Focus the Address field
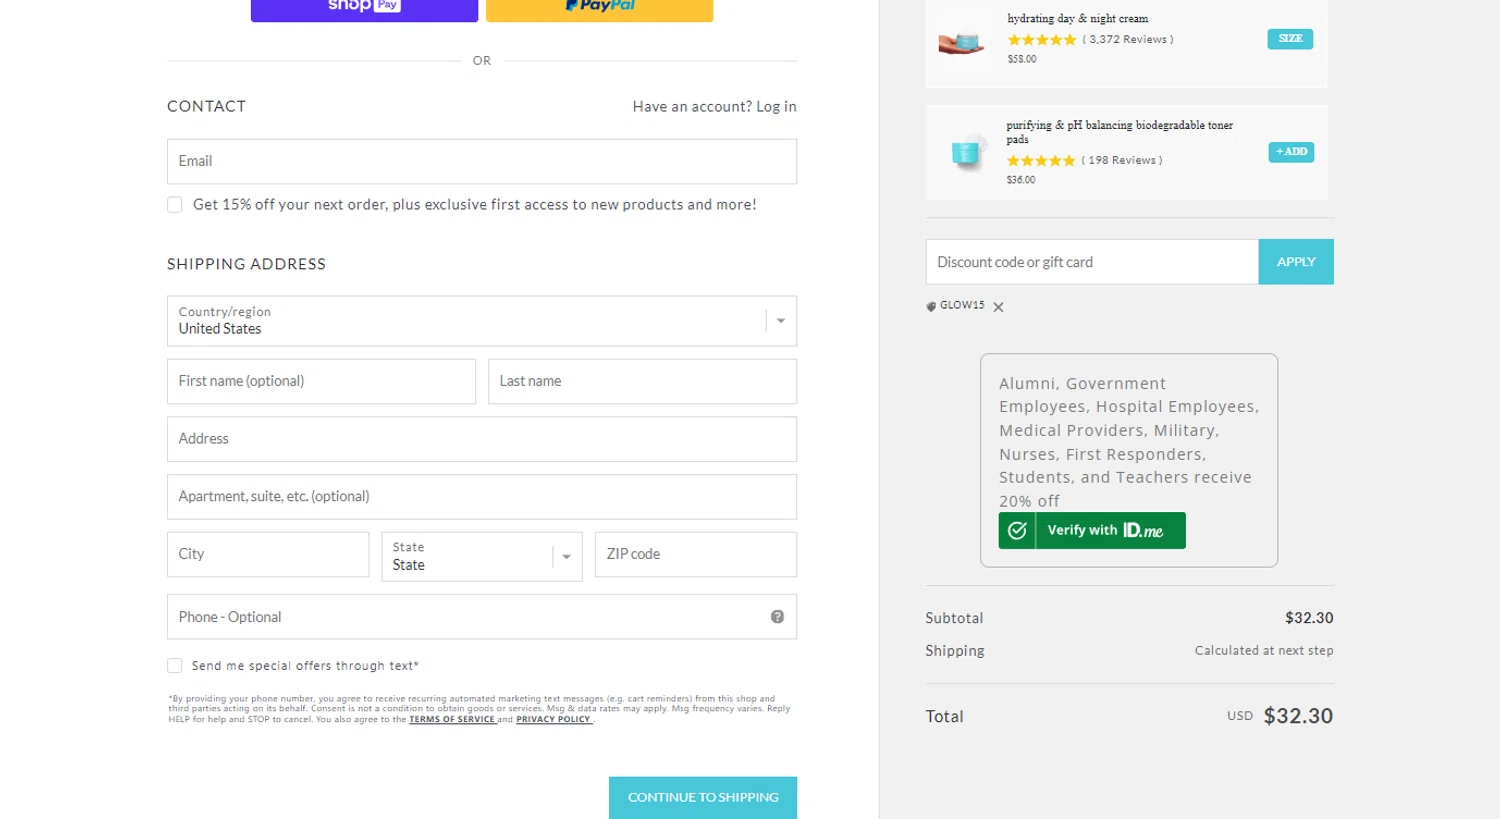 pyautogui.click(x=482, y=439)
